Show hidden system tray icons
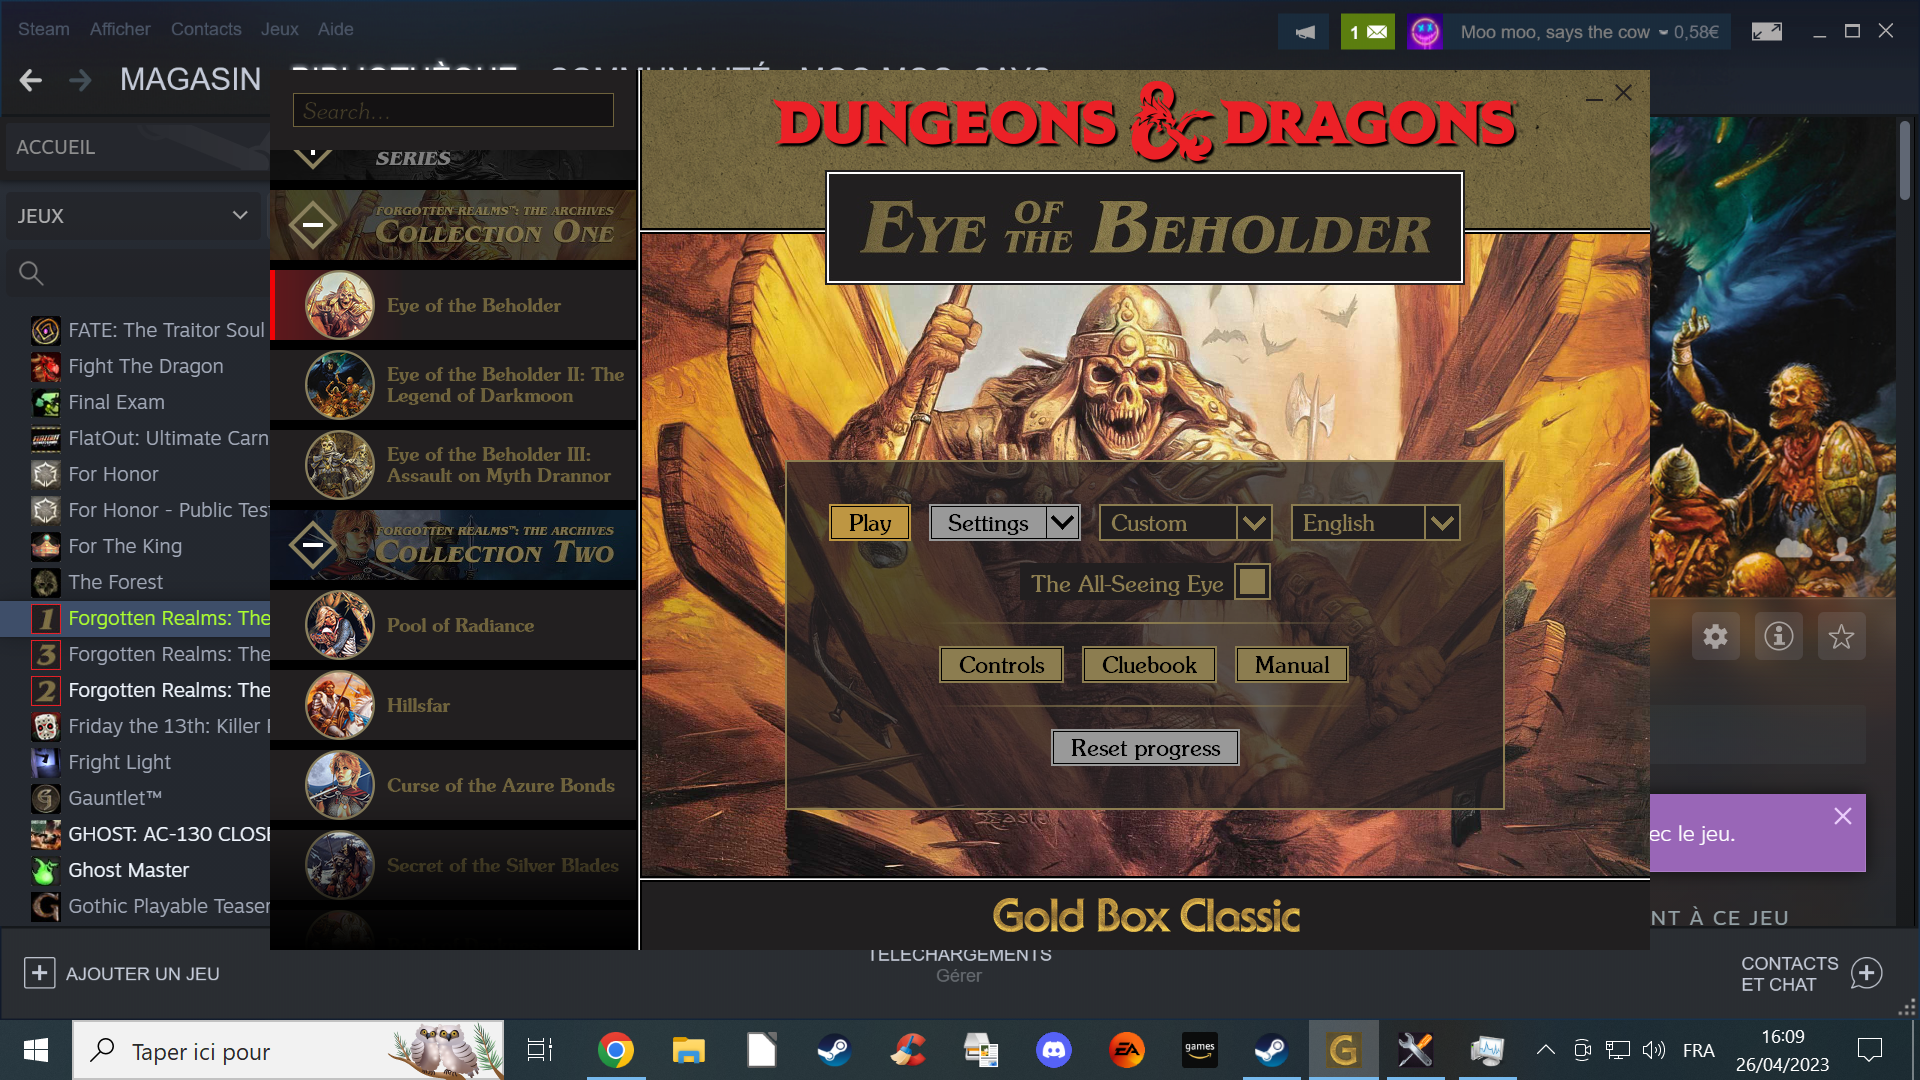This screenshot has height=1080, width=1920. (x=1545, y=1050)
